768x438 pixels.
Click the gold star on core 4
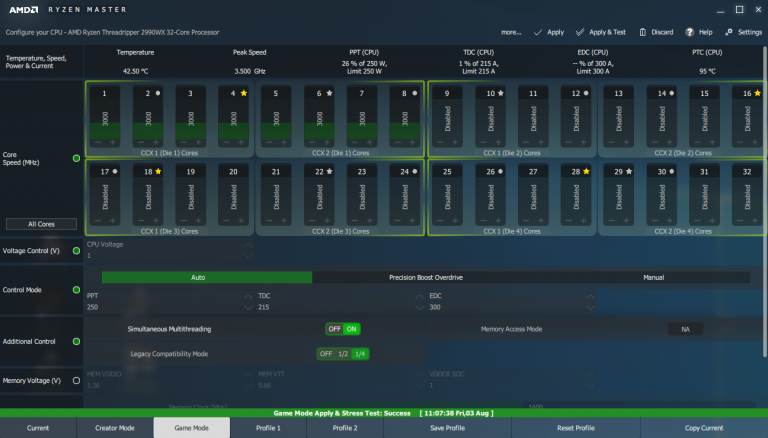244,93
